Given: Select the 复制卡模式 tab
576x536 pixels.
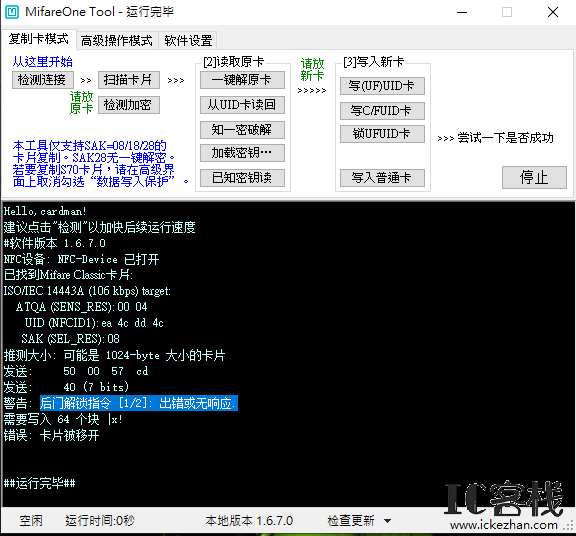Looking at the screenshot, I should tap(39, 39).
